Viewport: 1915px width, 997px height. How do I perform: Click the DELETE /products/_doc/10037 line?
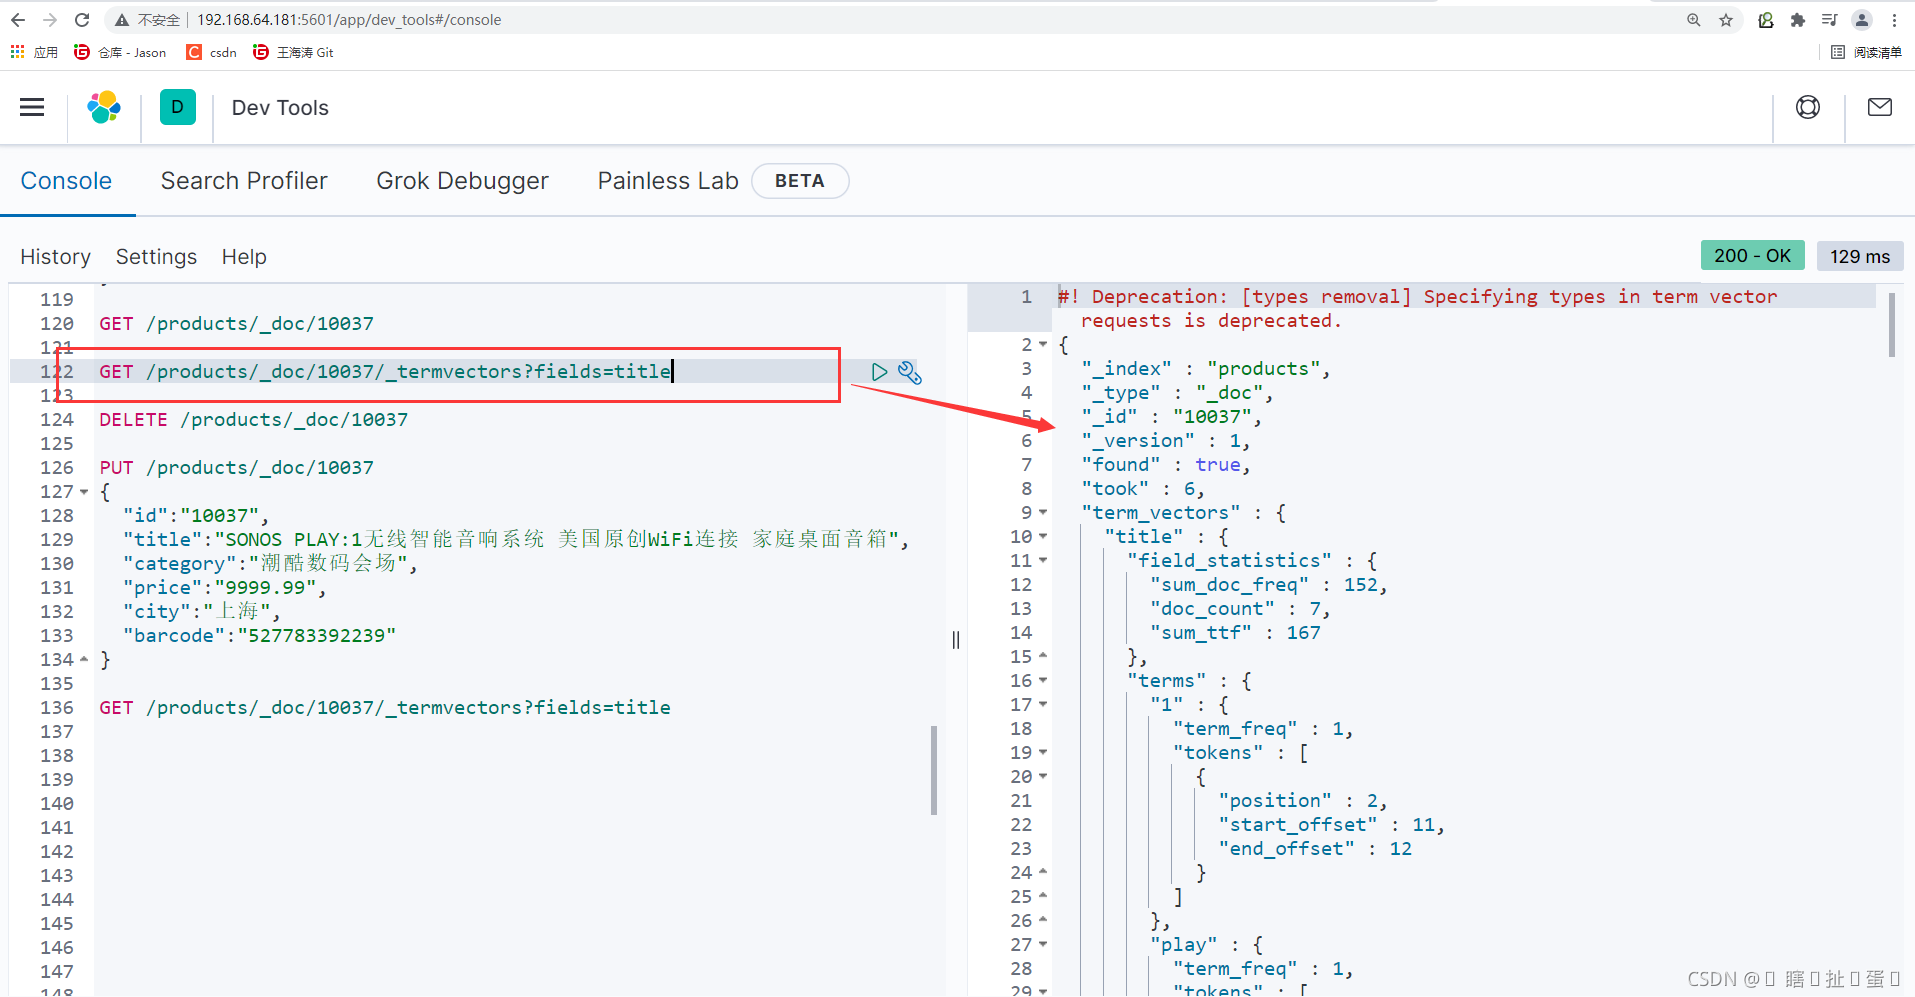tap(253, 420)
